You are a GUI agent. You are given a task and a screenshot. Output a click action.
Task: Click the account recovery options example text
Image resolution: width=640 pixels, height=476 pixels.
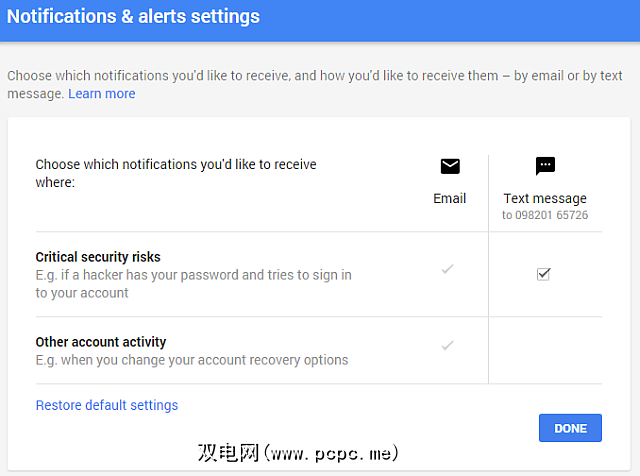pos(192,360)
